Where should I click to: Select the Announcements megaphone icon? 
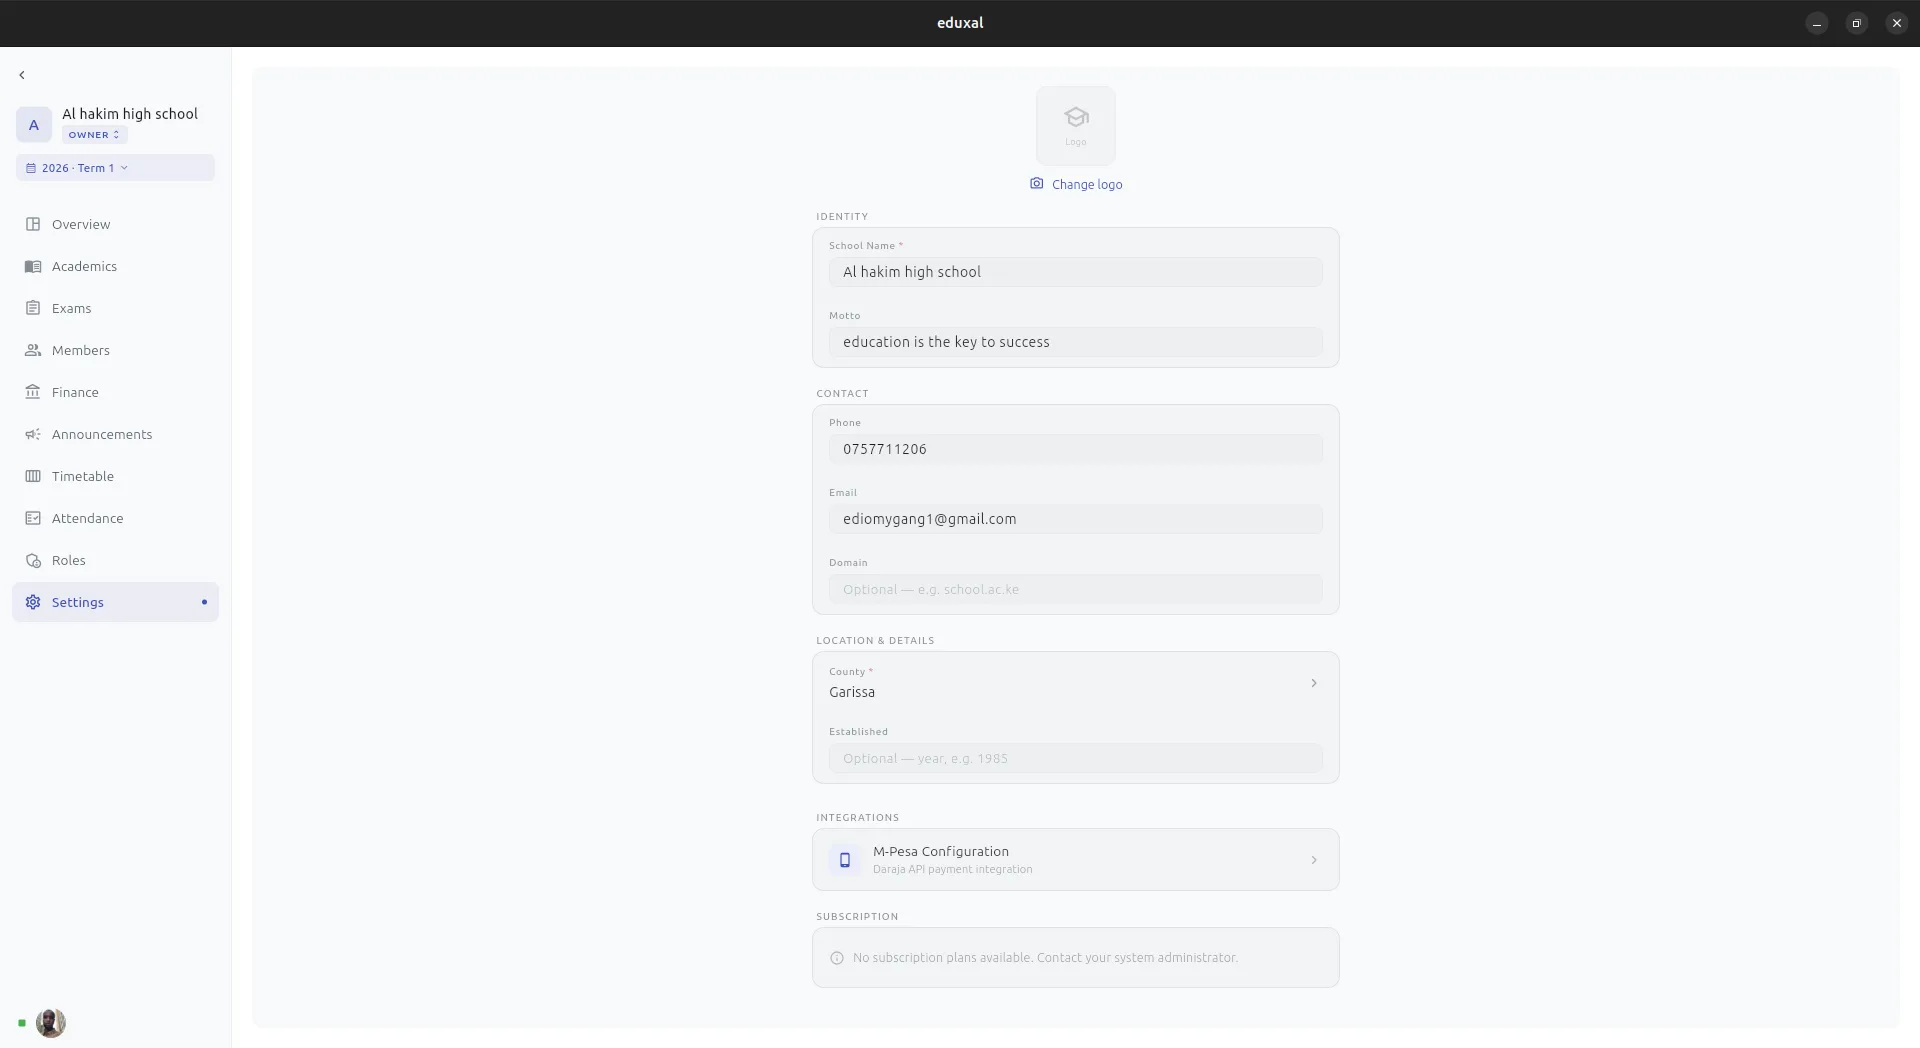coord(33,434)
